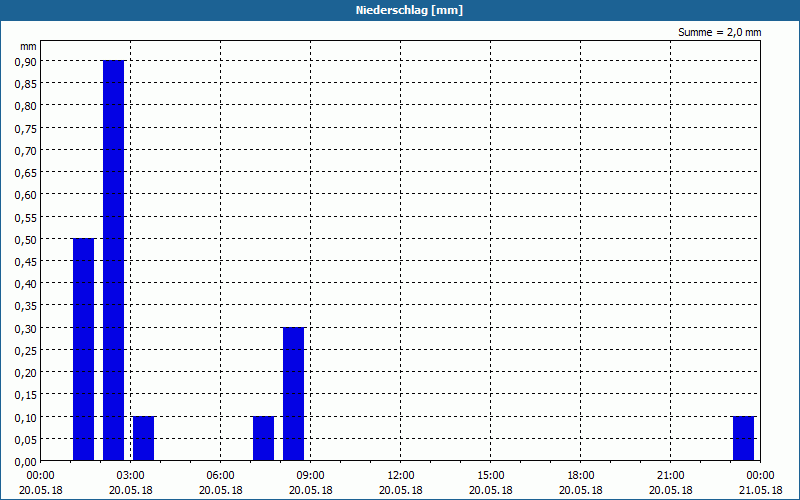The height and width of the screenshot is (500, 800).
Task: Select the 0,10 mm bar beside the 0,30 bar
Action: (263, 438)
